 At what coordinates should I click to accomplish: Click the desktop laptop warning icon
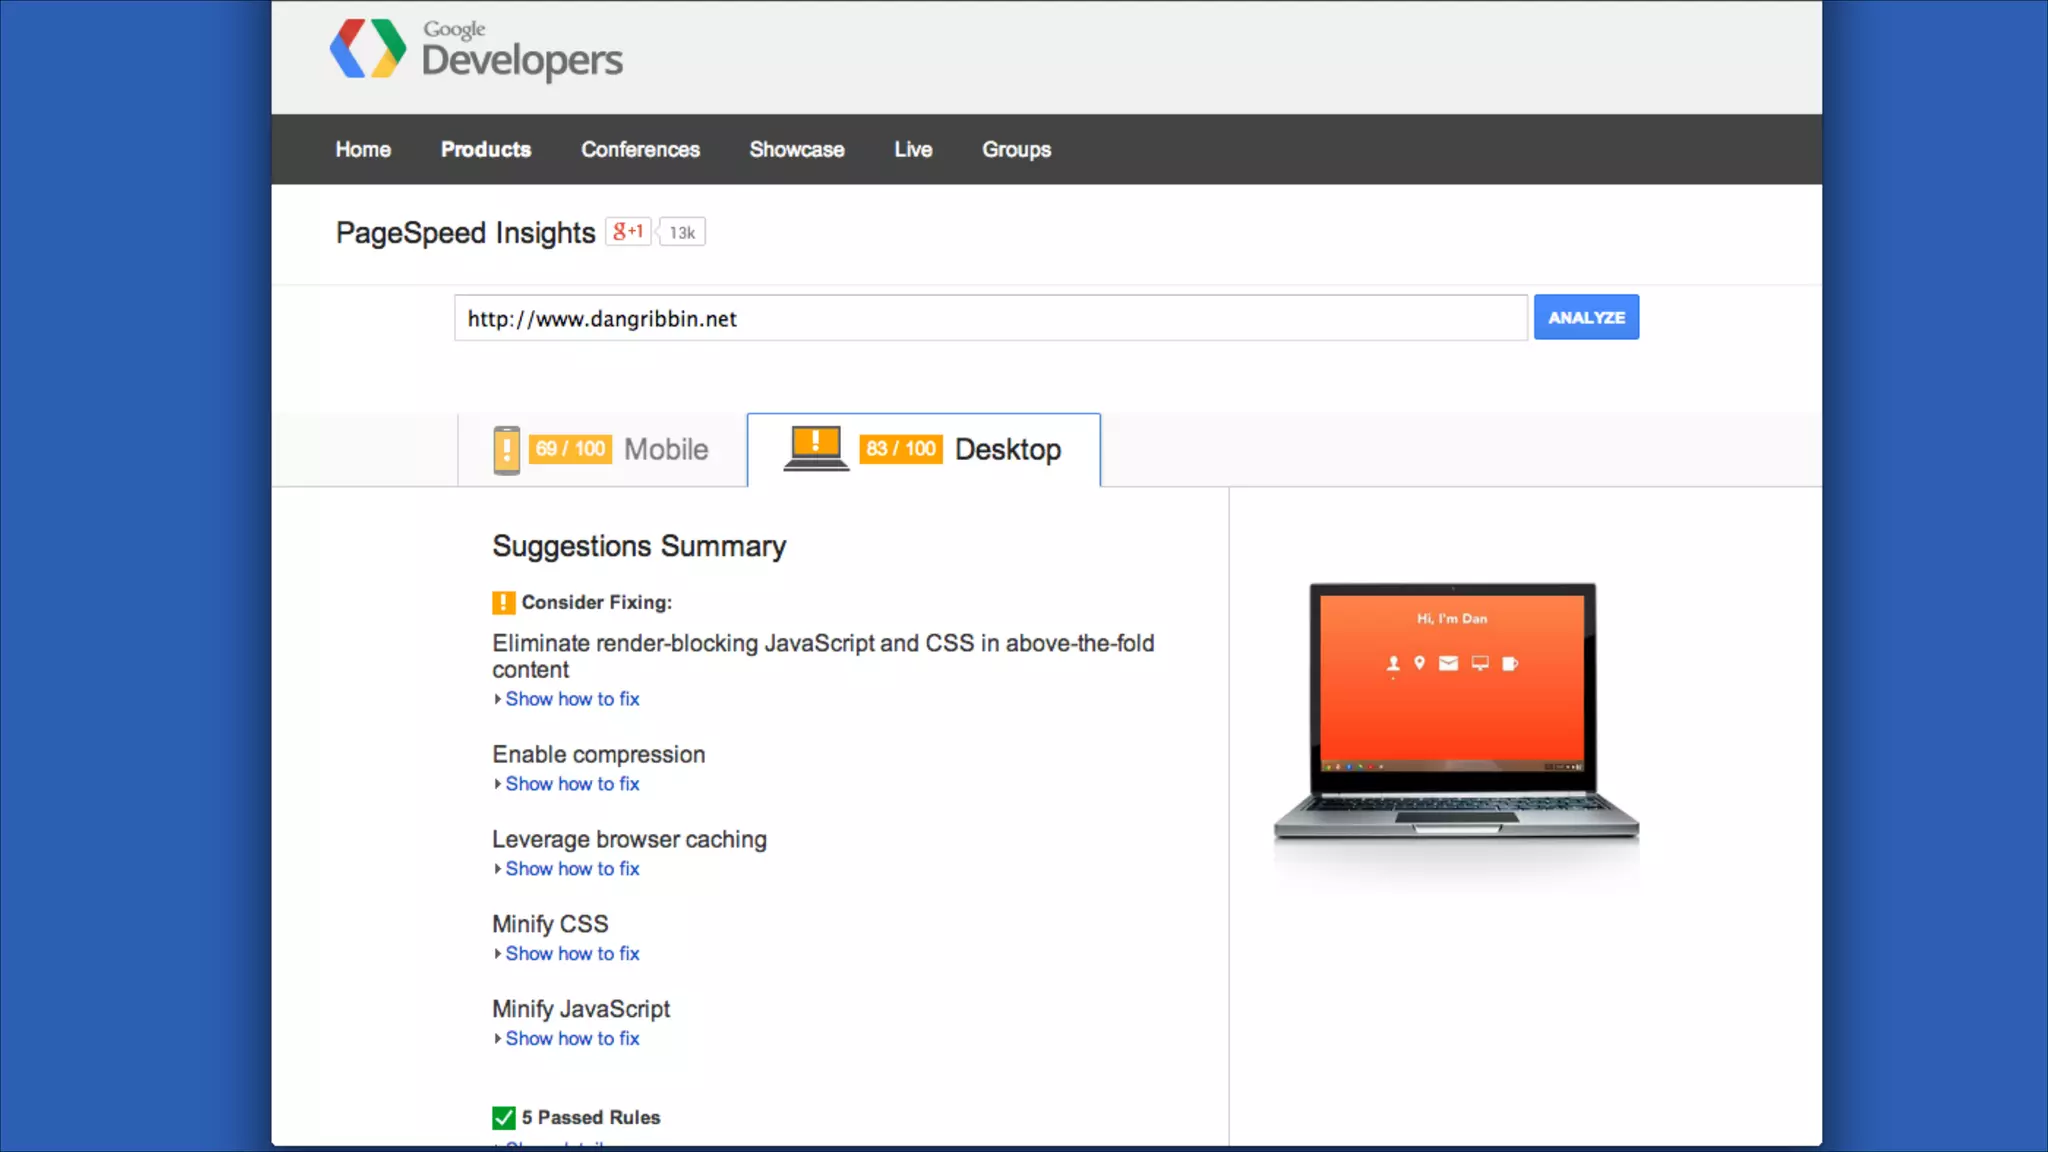(x=816, y=448)
